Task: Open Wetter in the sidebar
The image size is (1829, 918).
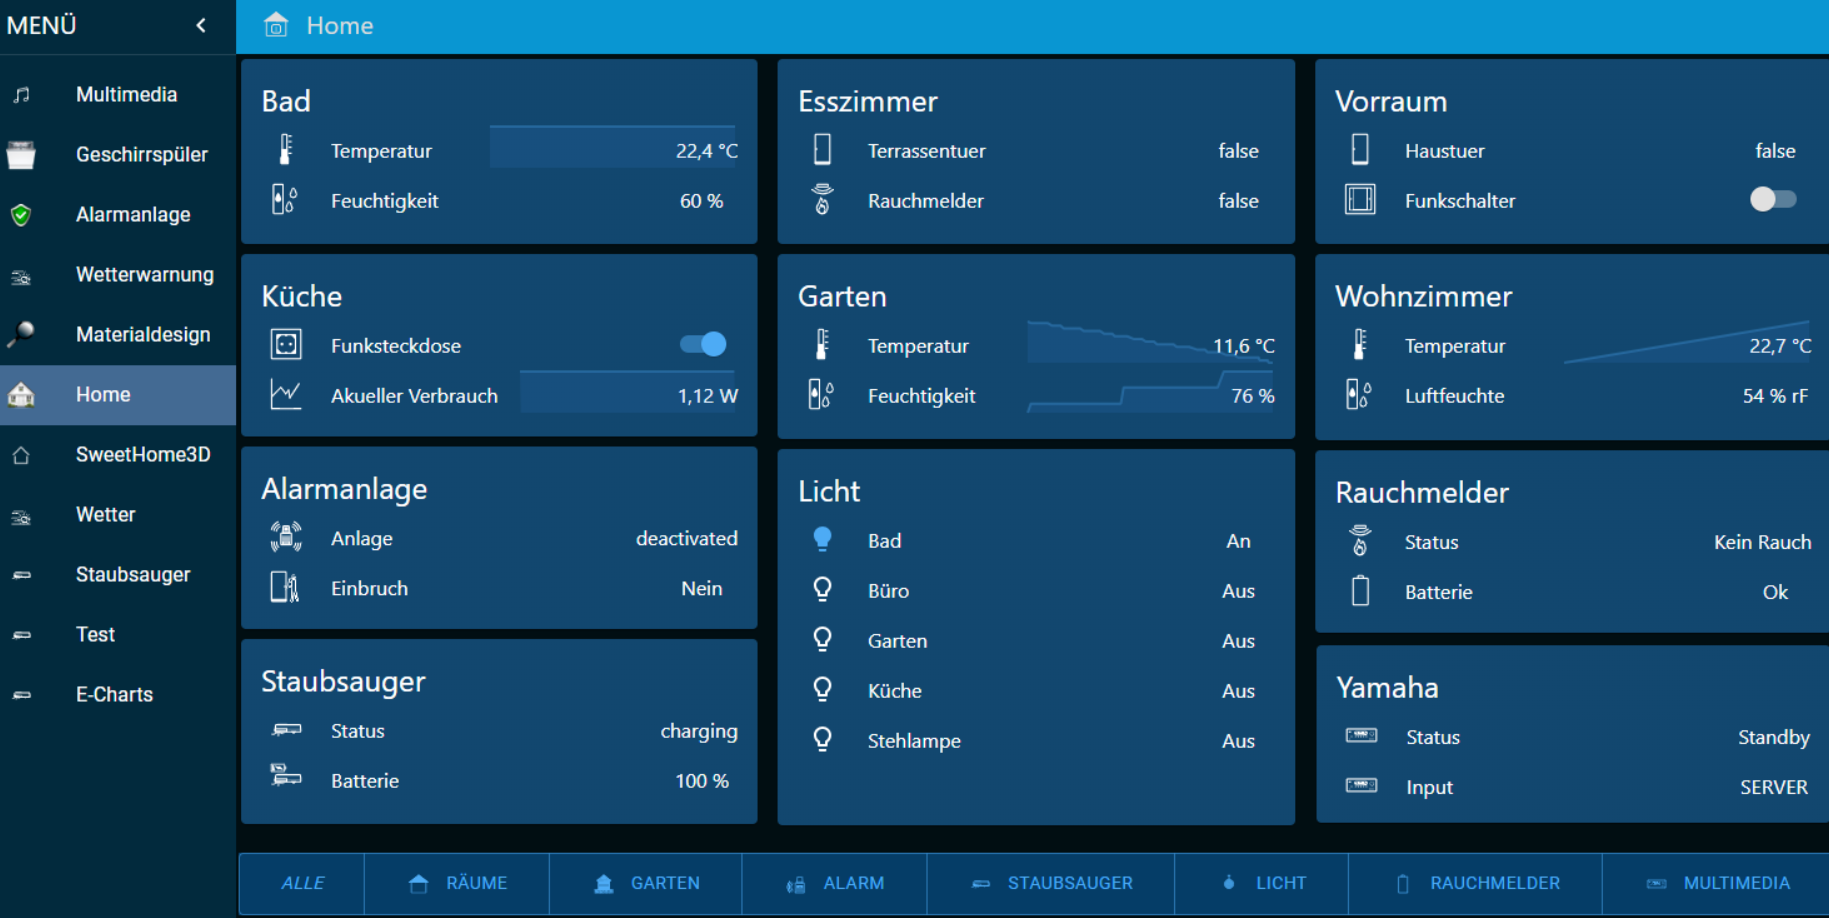Action: coord(118,515)
